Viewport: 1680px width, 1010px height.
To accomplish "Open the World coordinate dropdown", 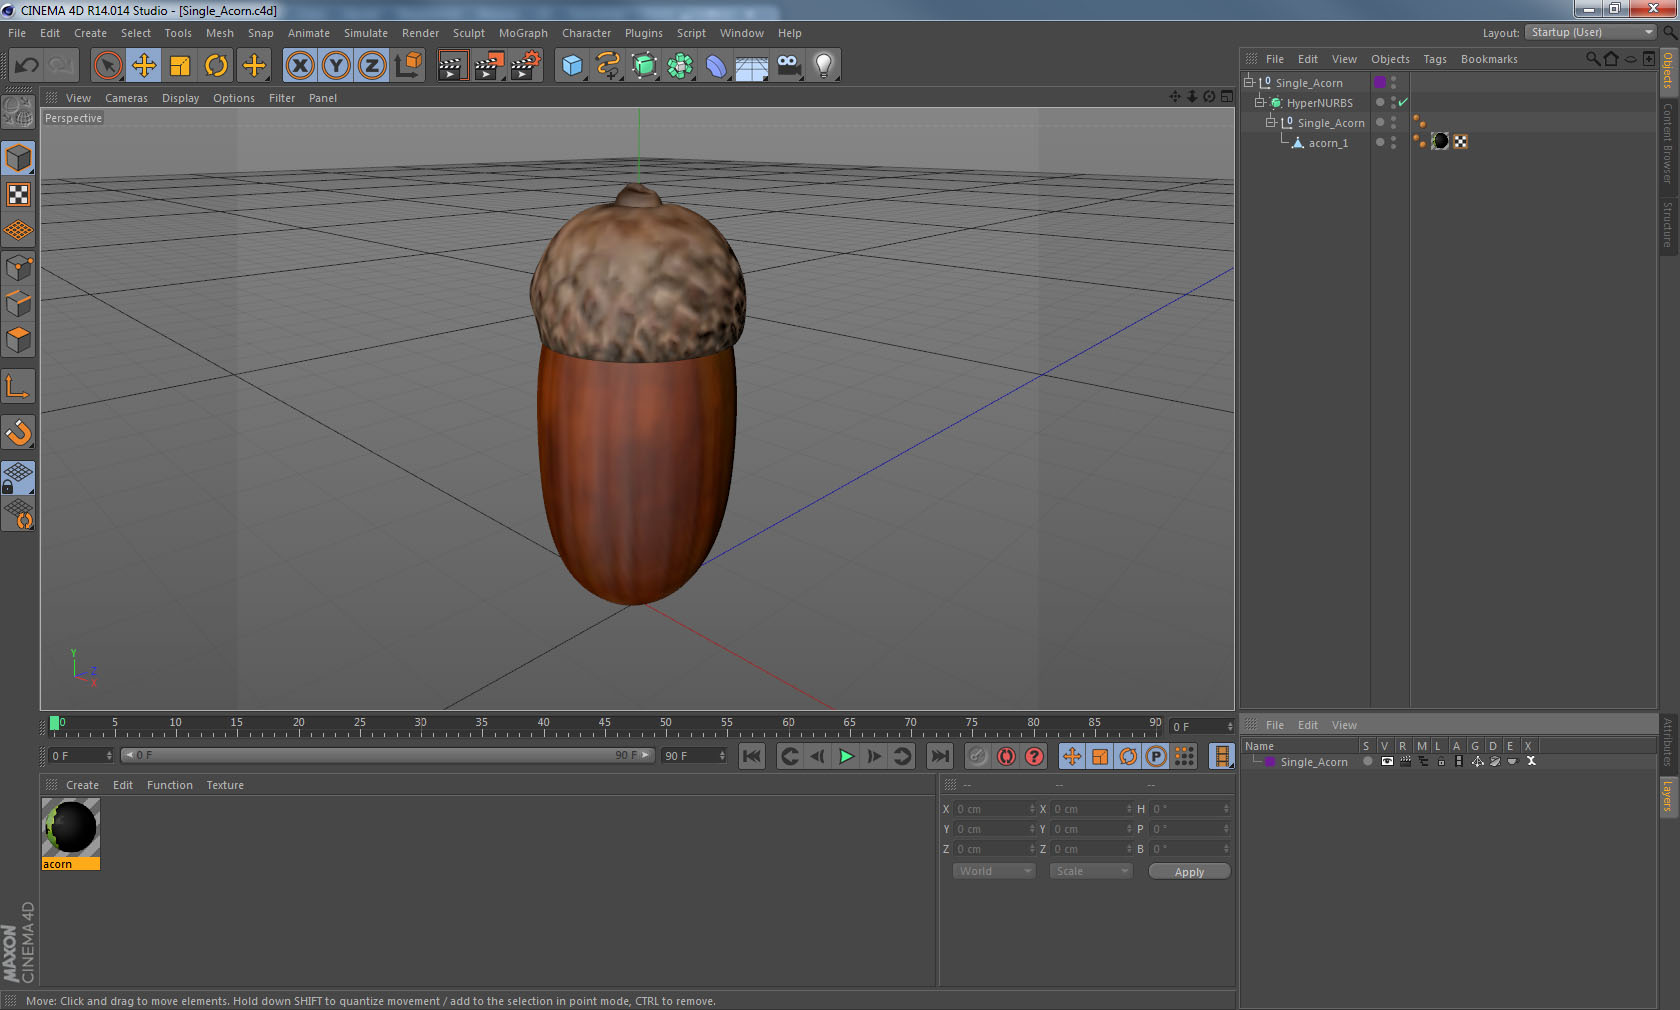I will (x=994, y=871).
